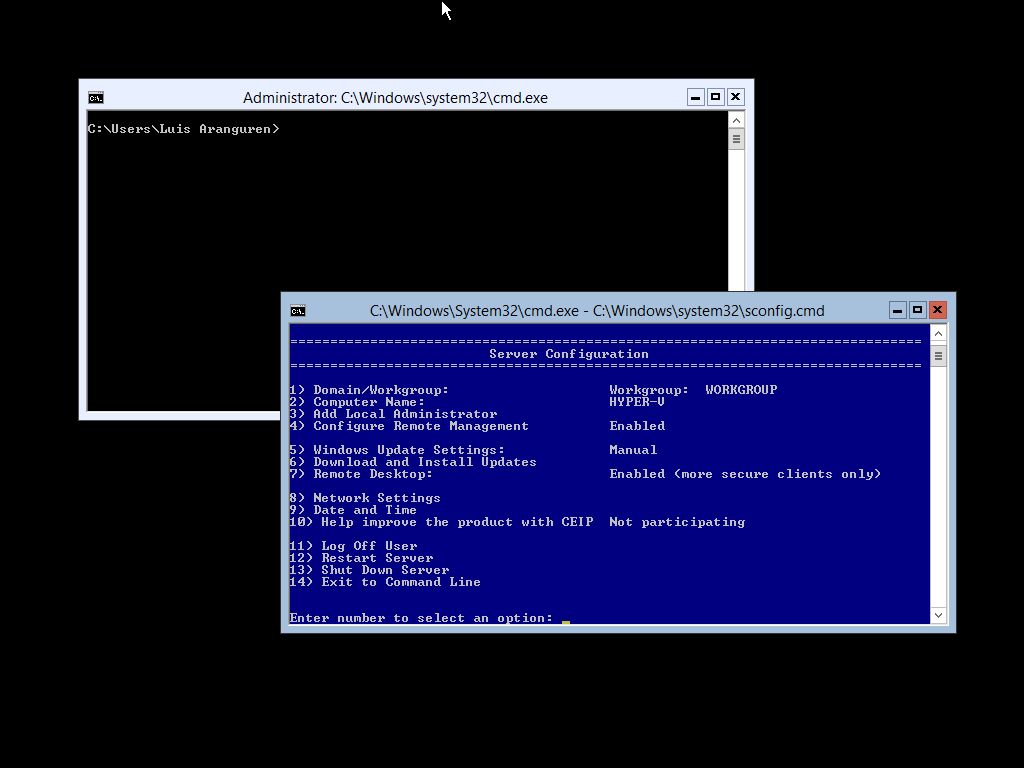Click scroll-up arrow in sconfig window

click(938, 333)
